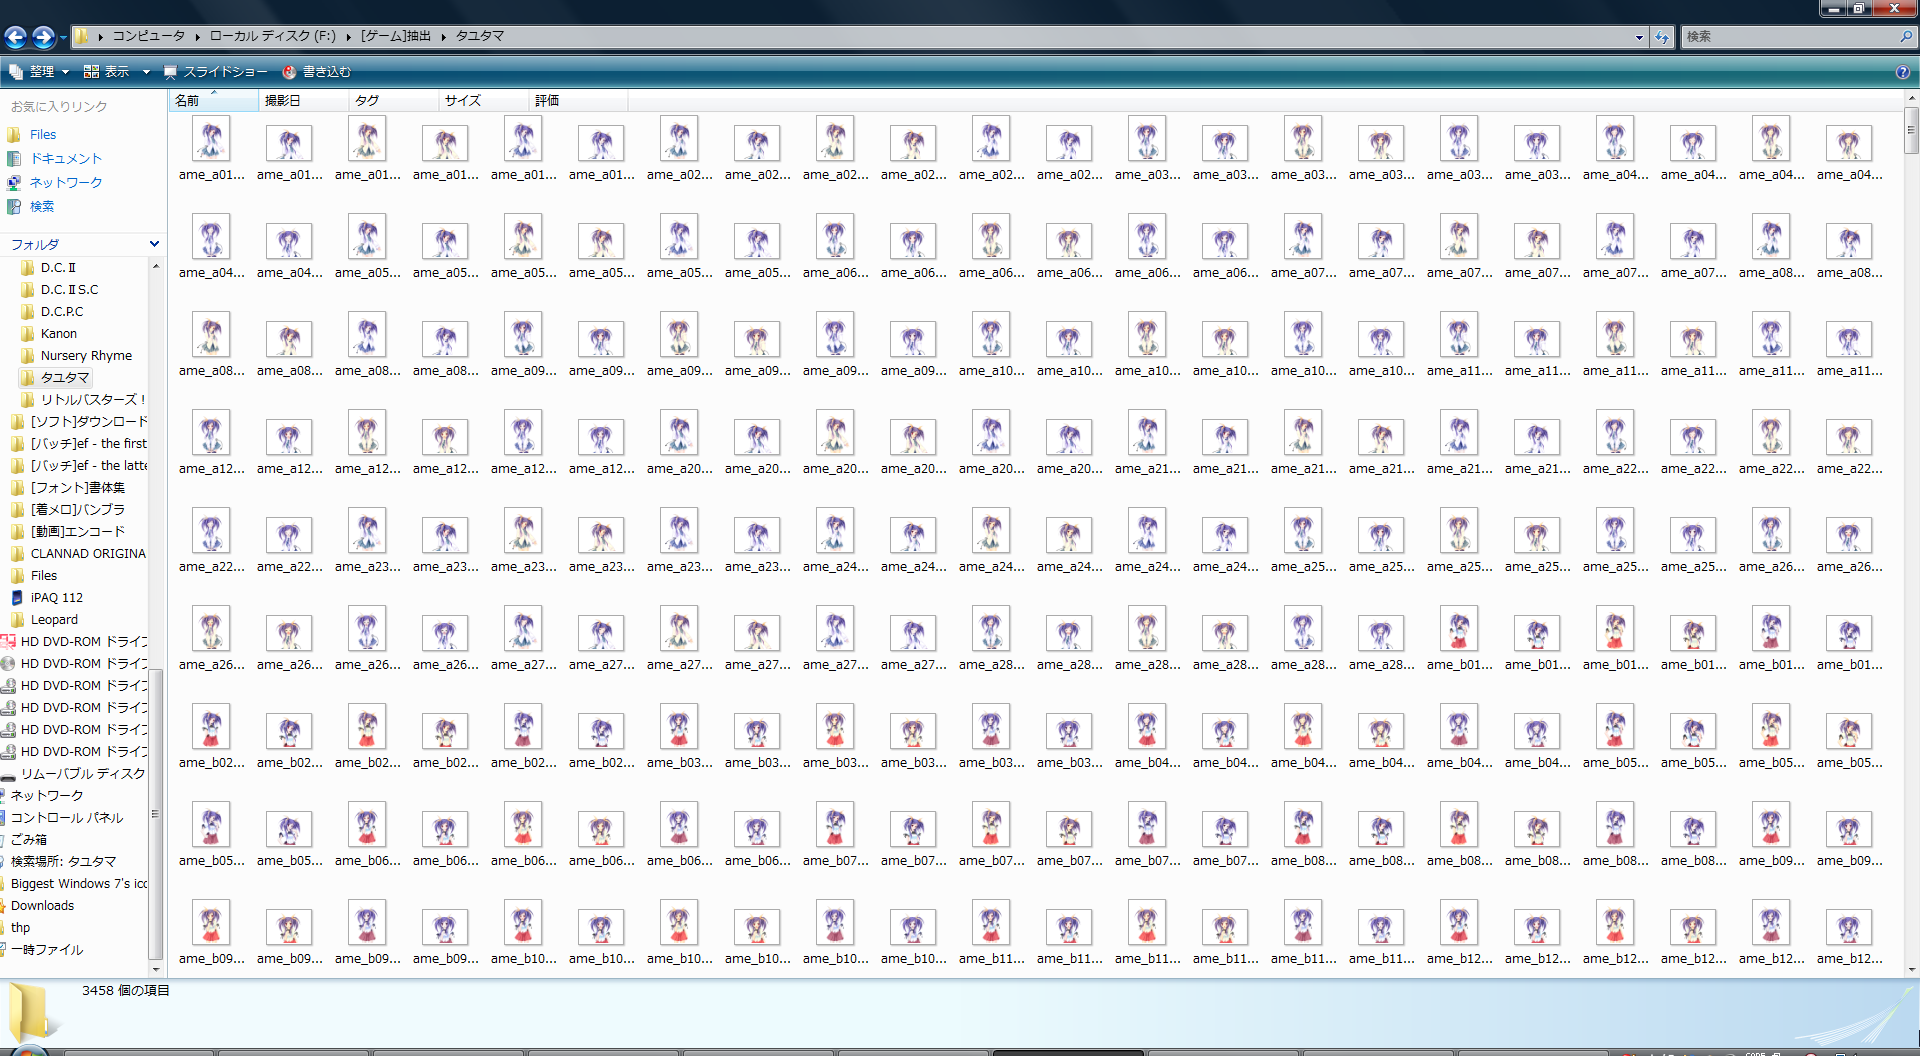Click the folder tree scrollbar up arrow
Screen dimensions: 1920x1056
tap(155, 266)
